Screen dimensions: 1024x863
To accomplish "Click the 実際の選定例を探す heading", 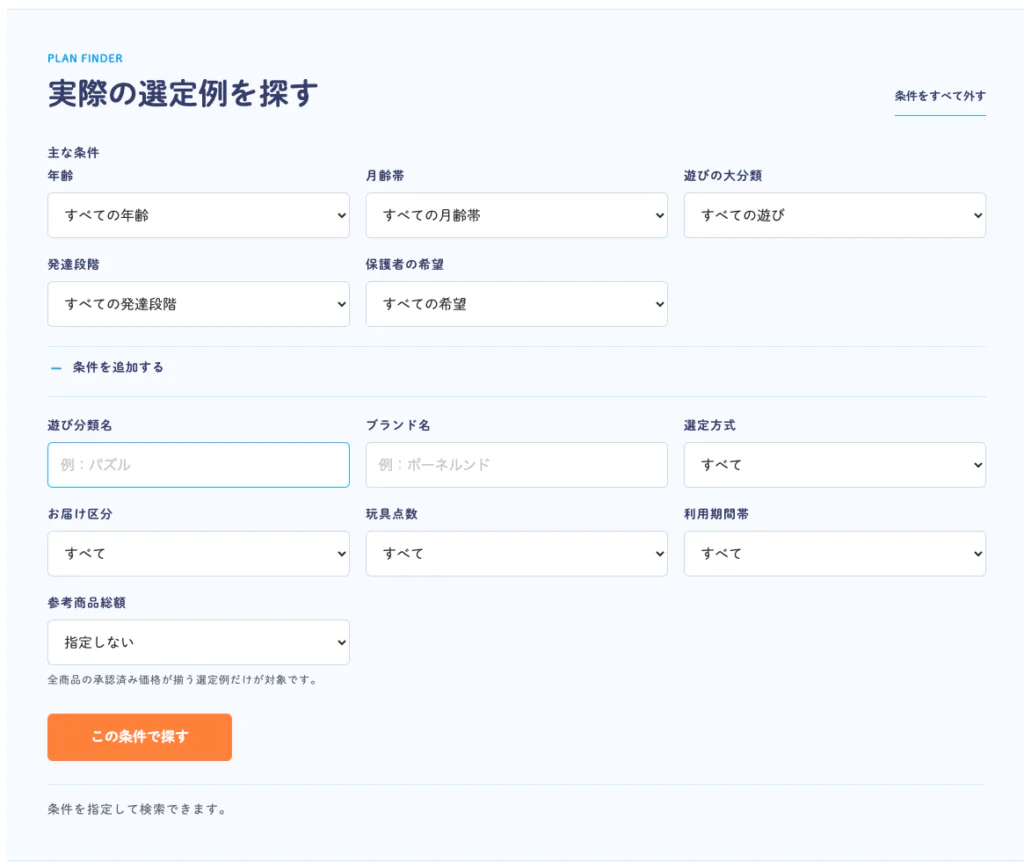I will (x=183, y=93).
